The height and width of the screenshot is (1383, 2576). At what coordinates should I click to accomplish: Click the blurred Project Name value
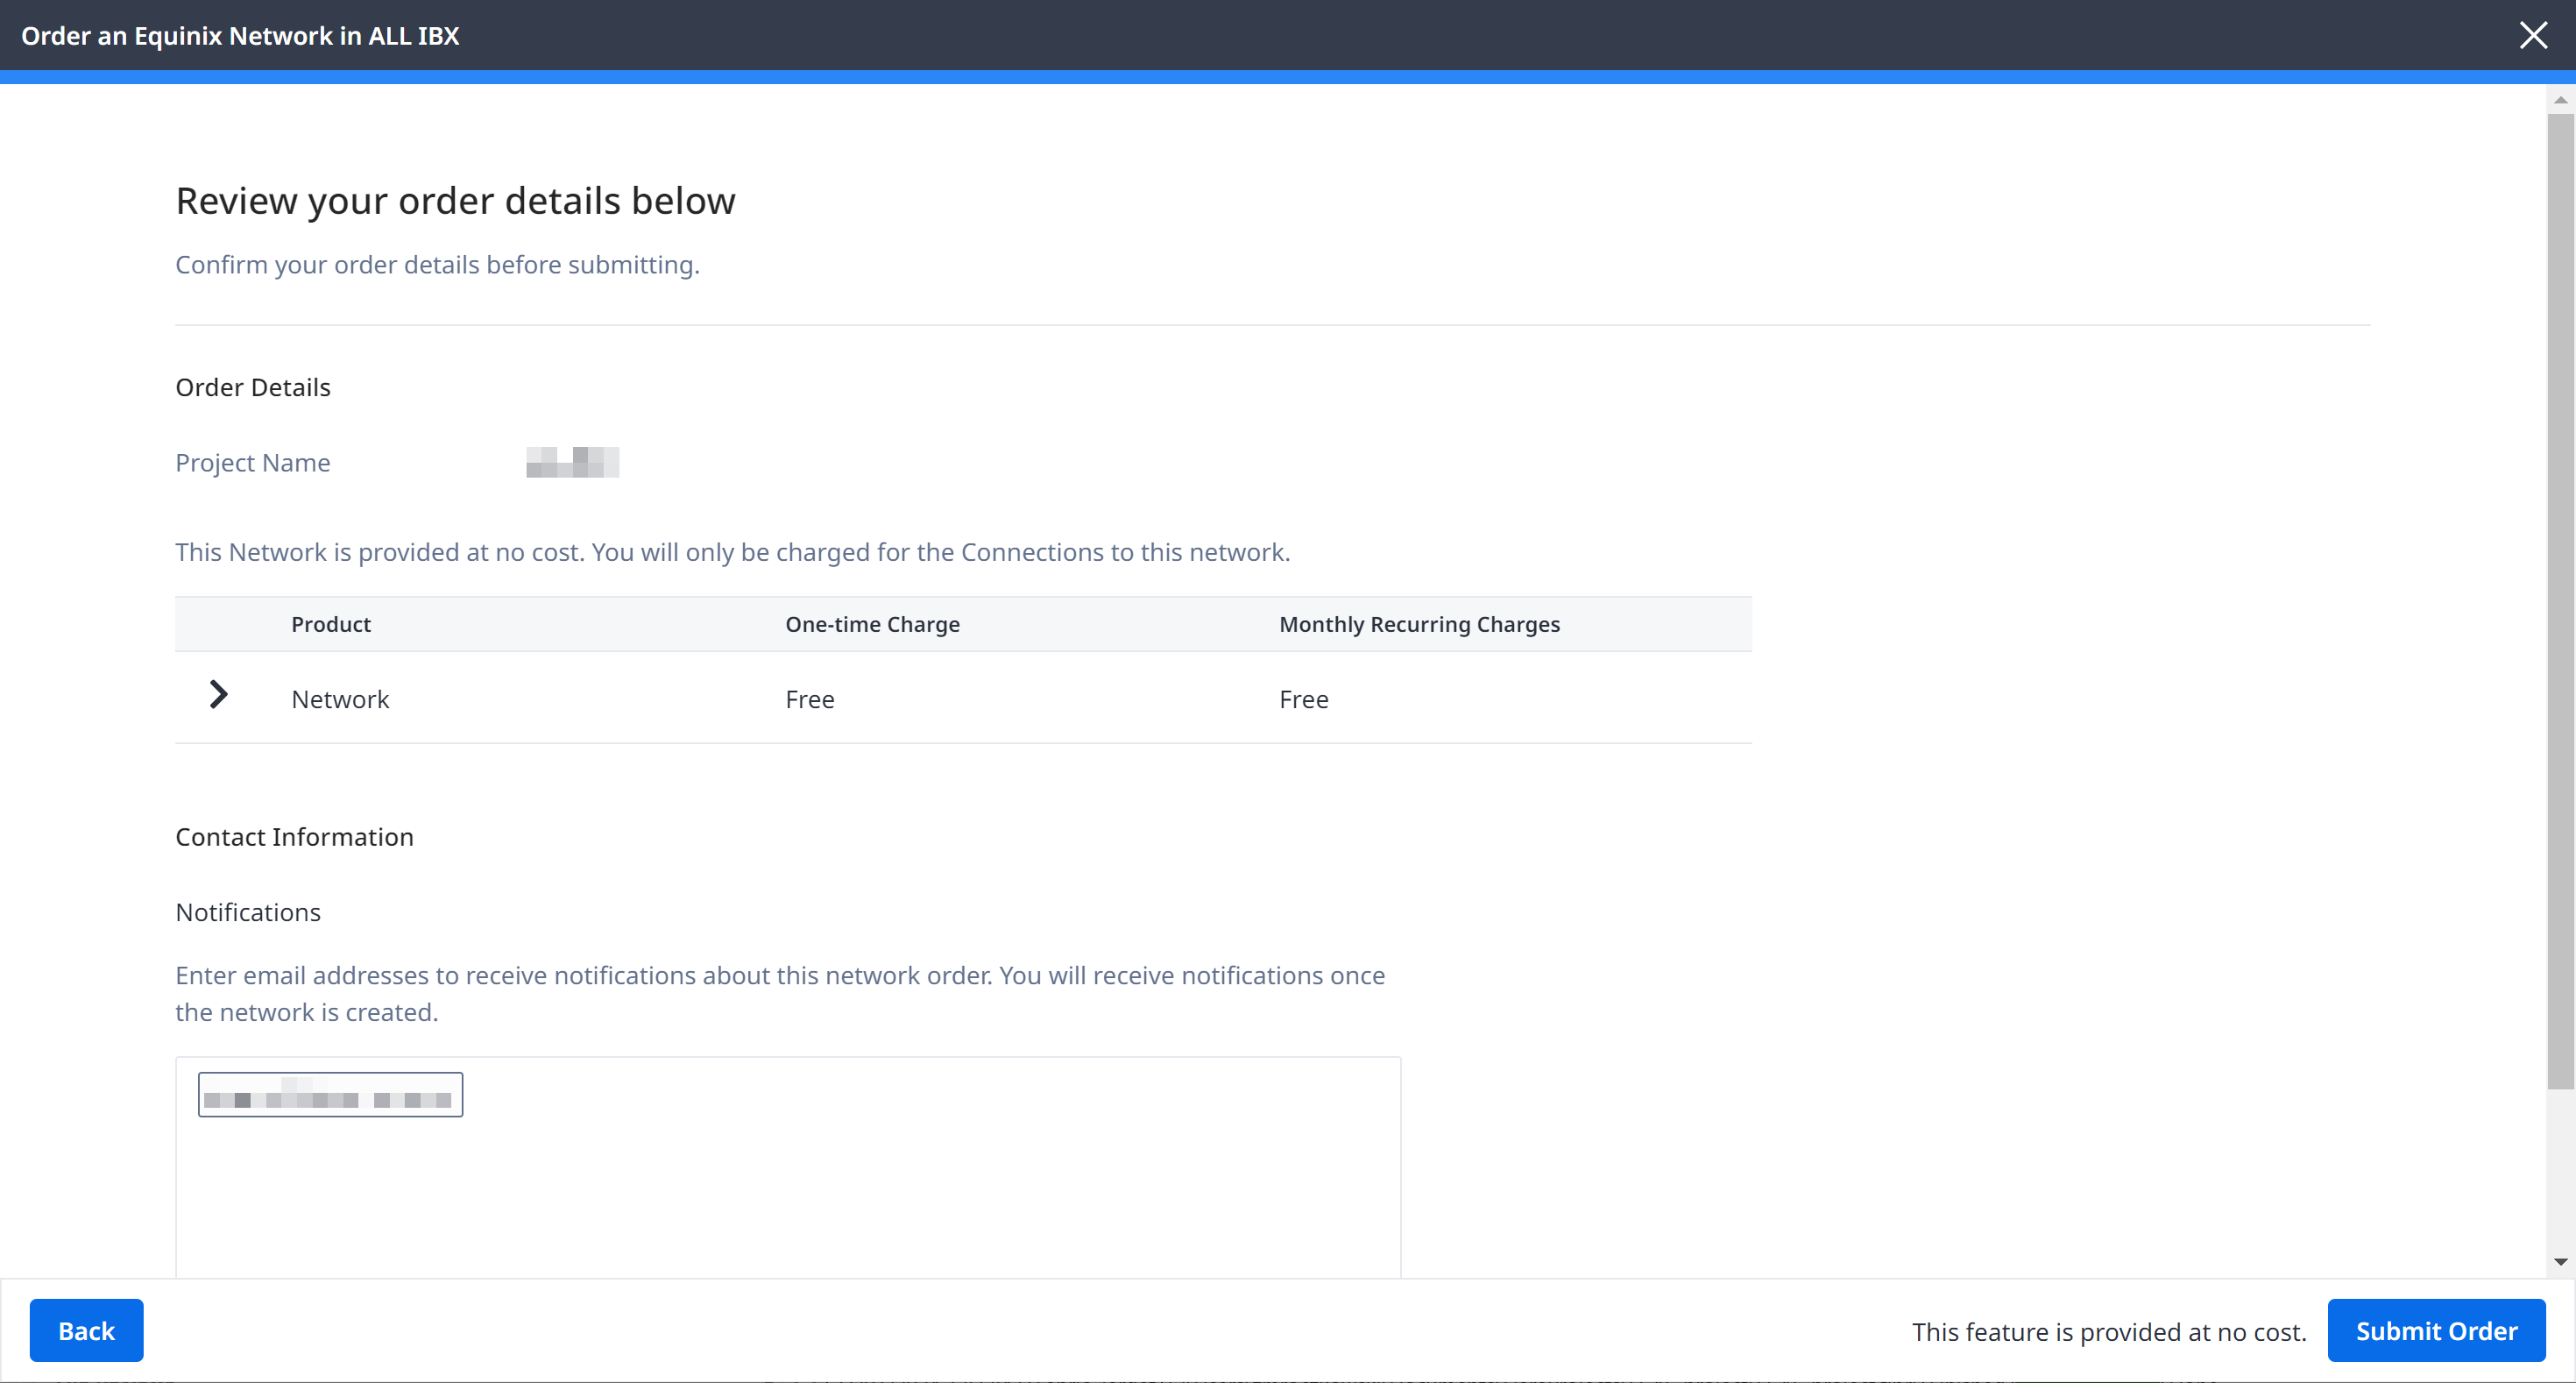tap(573, 462)
